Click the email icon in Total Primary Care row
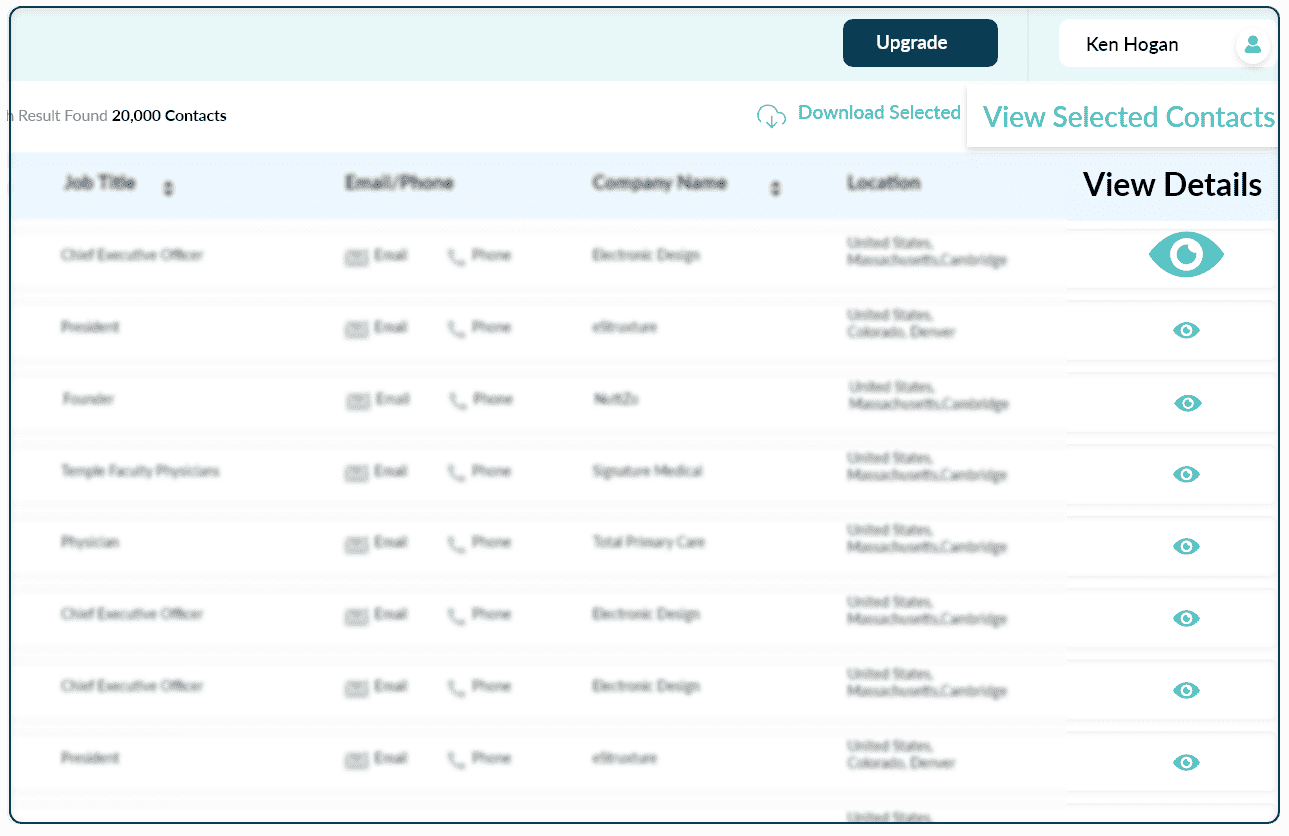Viewport: 1289px width, 836px height. (357, 544)
